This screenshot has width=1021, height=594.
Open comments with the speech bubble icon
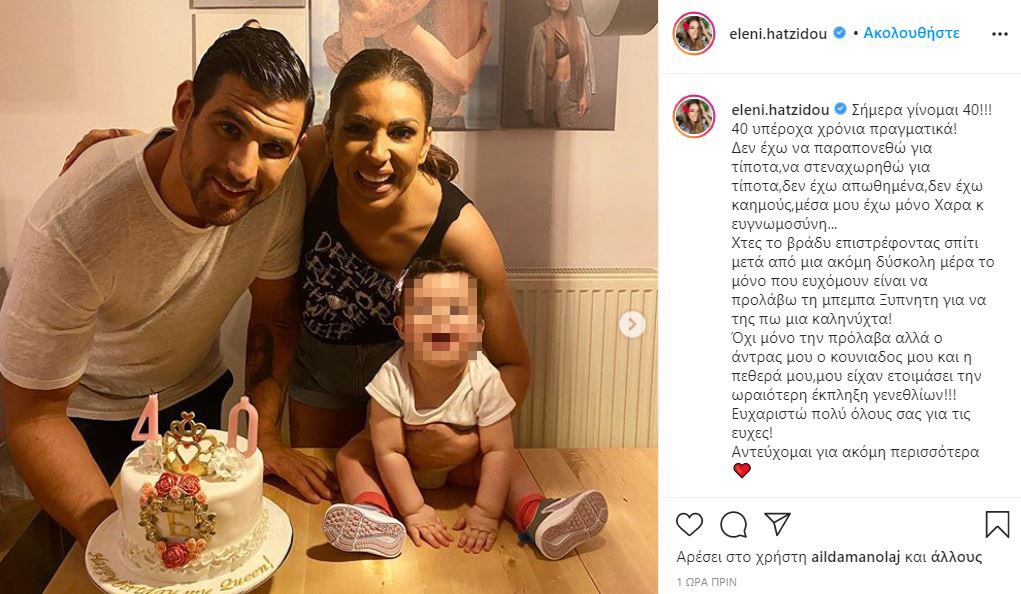(733, 524)
